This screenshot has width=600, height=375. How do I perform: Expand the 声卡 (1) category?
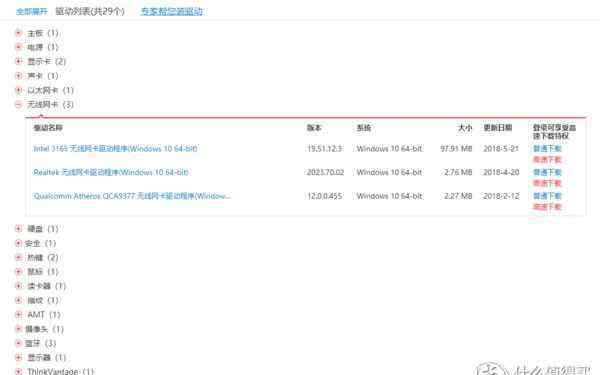(x=18, y=76)
